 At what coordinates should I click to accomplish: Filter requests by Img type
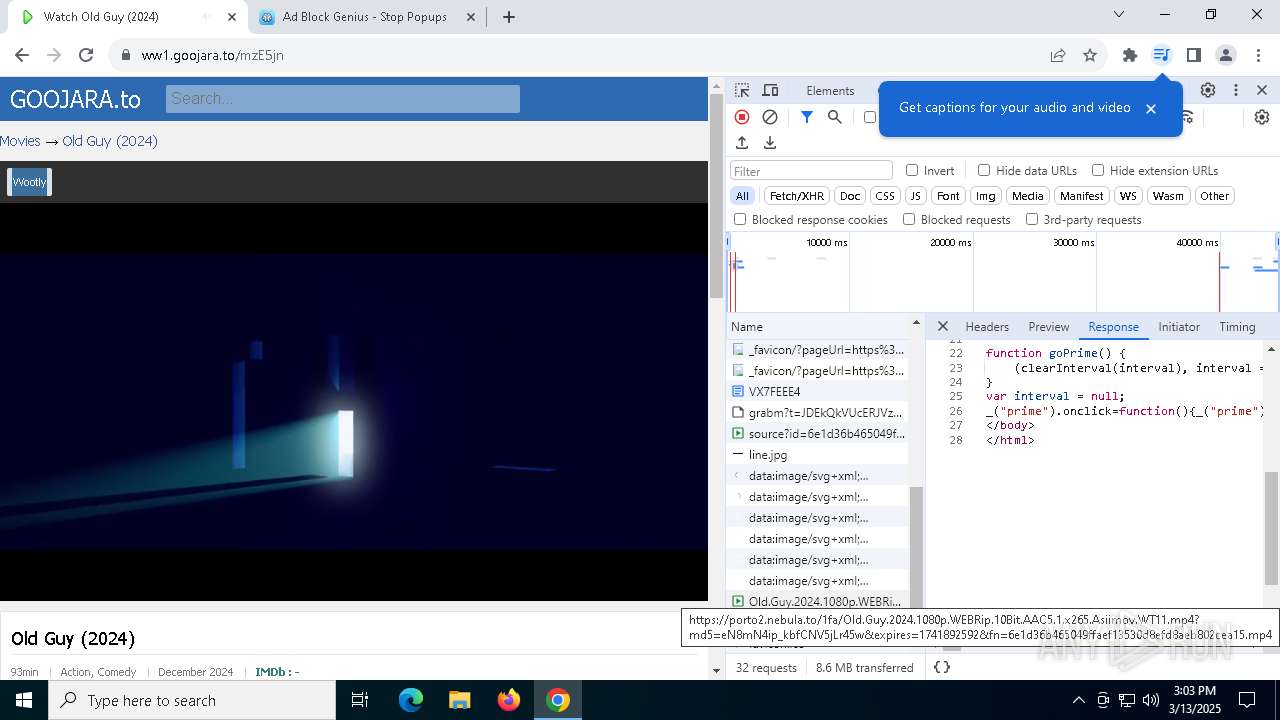click(986, 196)
